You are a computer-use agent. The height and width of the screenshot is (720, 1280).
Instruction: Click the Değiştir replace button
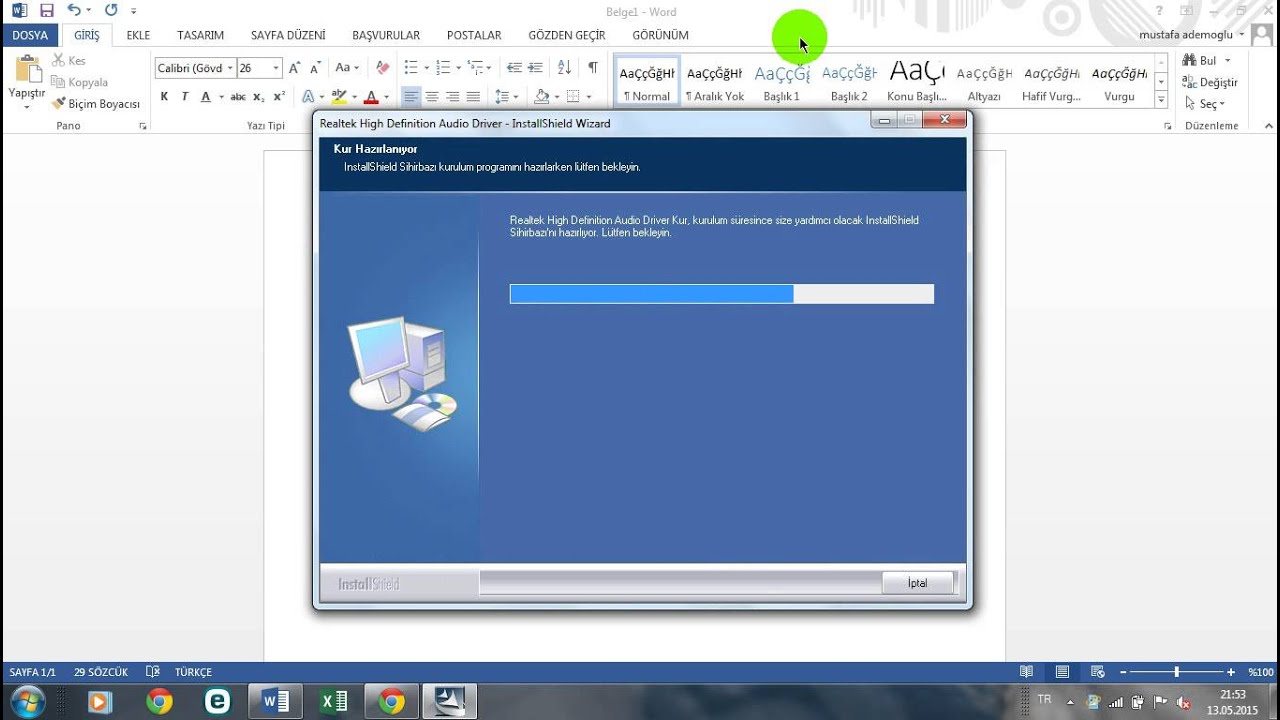tap(1210, 82)
